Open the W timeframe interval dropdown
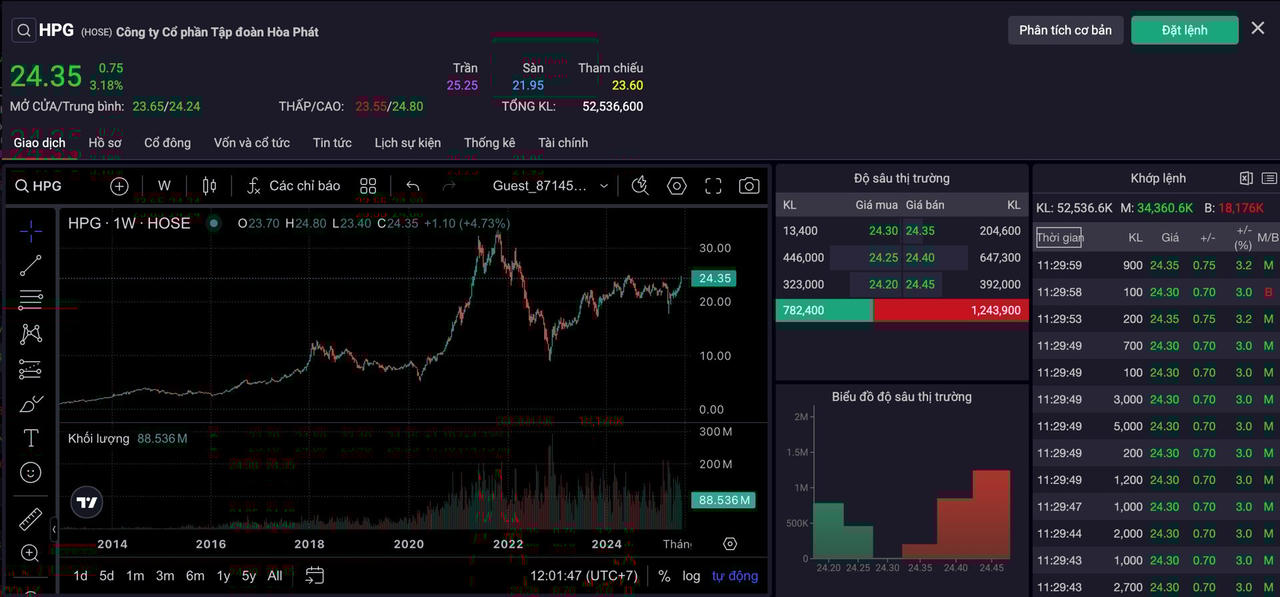The height and width of the screenshot is (597, 1280). coord(164,186)
